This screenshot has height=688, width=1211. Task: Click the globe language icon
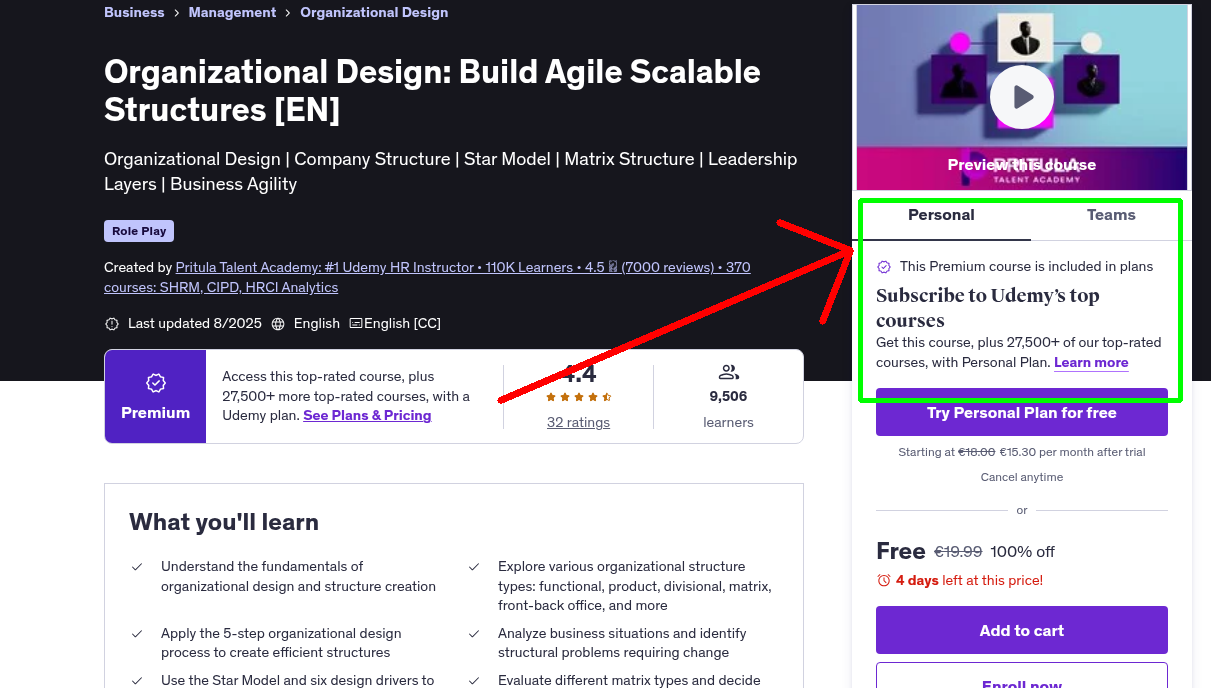coord(278,324)
